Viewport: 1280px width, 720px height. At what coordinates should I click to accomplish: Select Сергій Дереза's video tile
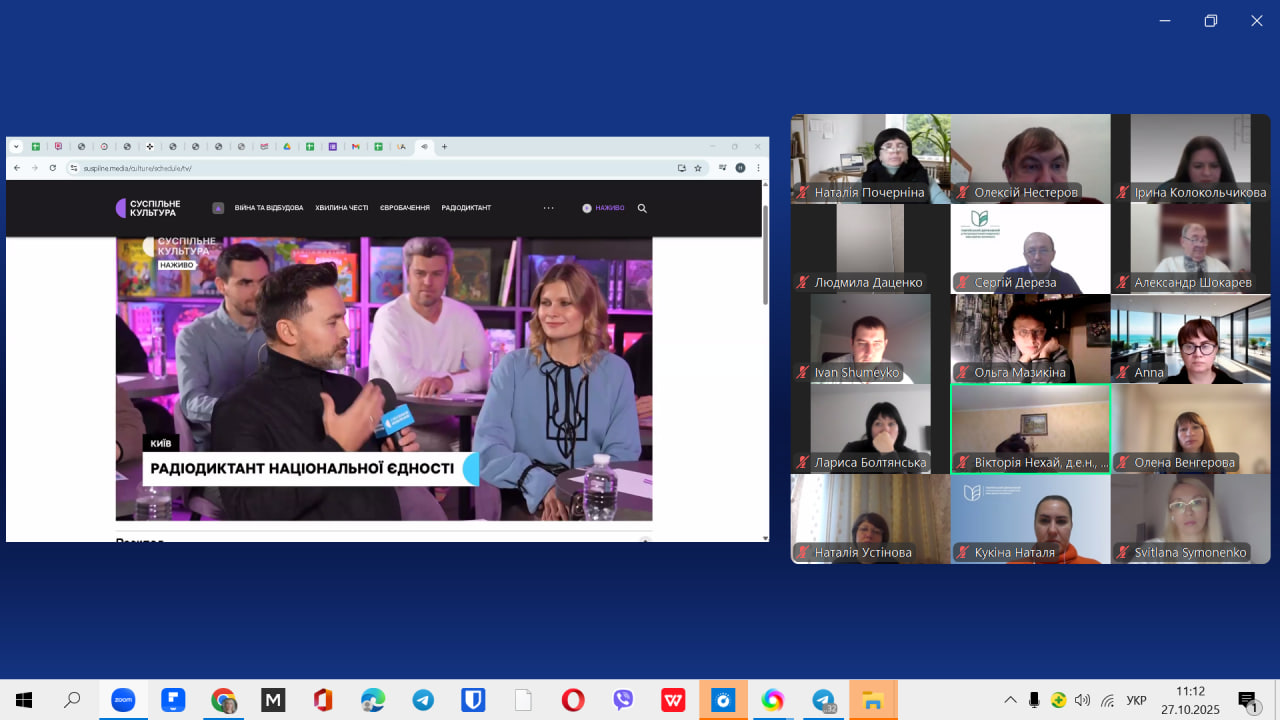click(1030, 248)
